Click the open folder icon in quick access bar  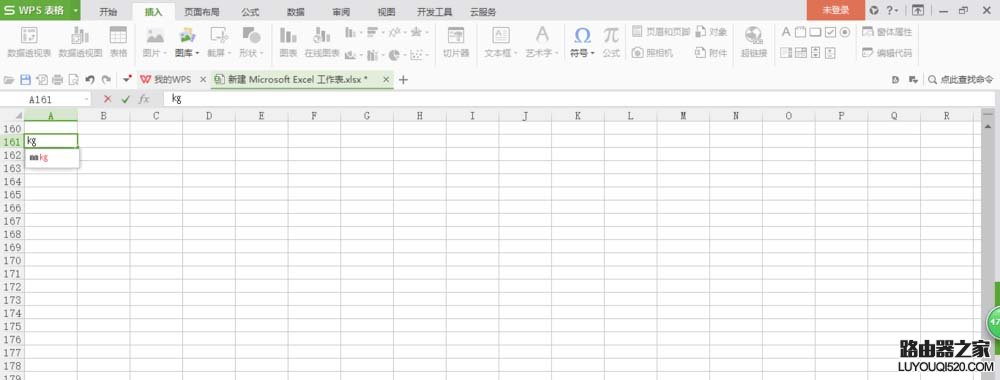[x=9, y=80]
